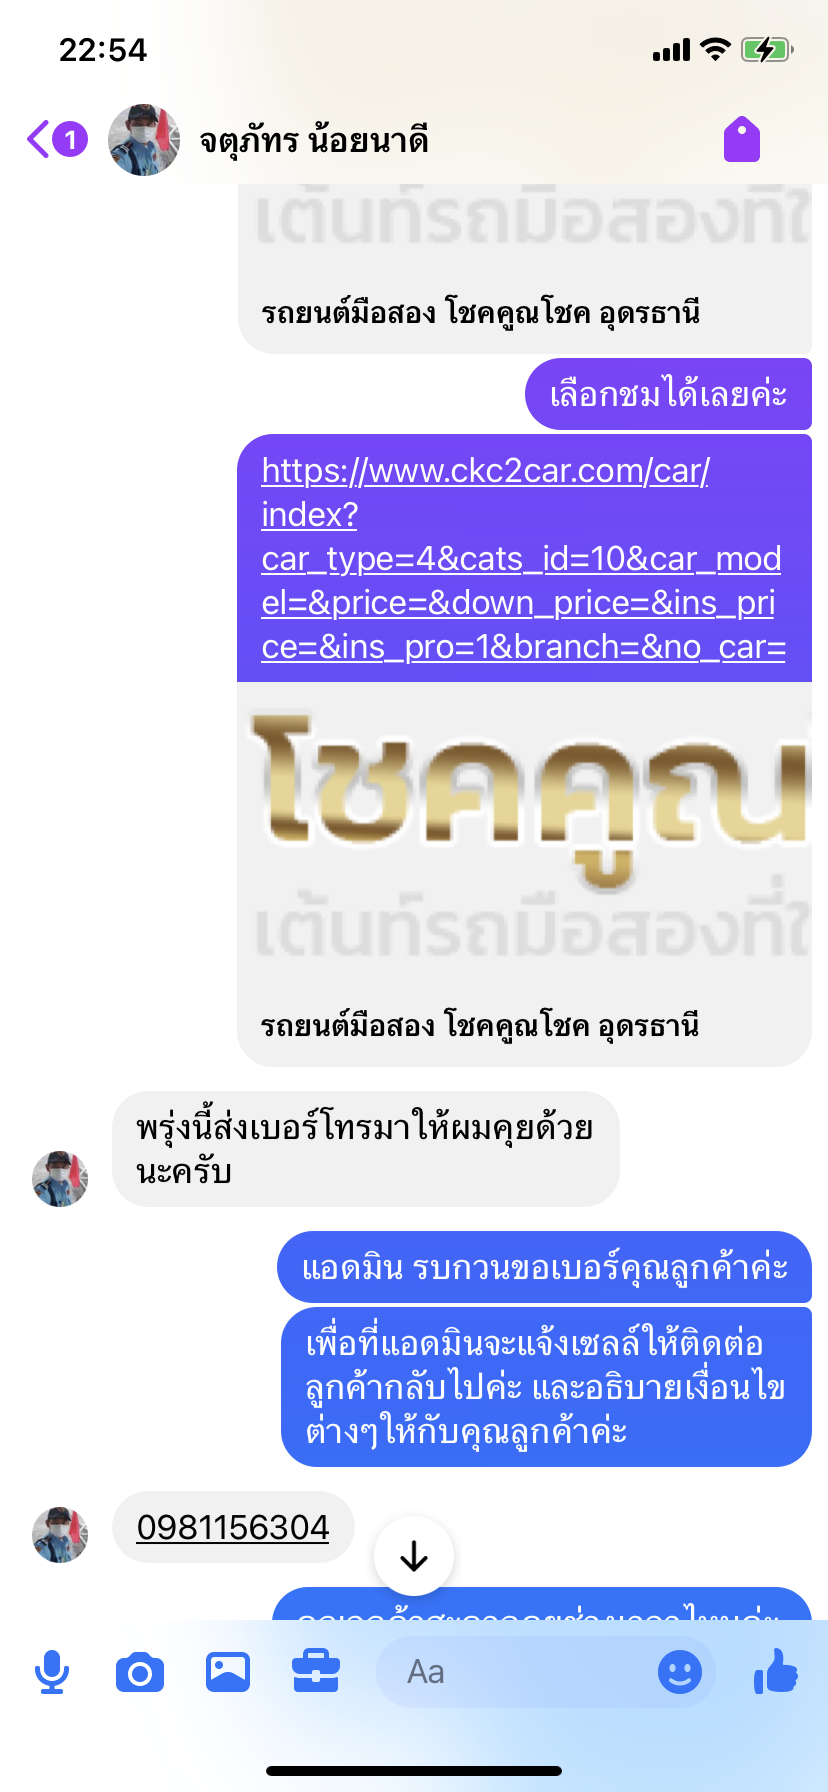Open the lower รถยนต์มือสอง โชคคูณโชค อุดรธานี preview title
This screenshot has width=828, height=1792.
(479, 1025)
